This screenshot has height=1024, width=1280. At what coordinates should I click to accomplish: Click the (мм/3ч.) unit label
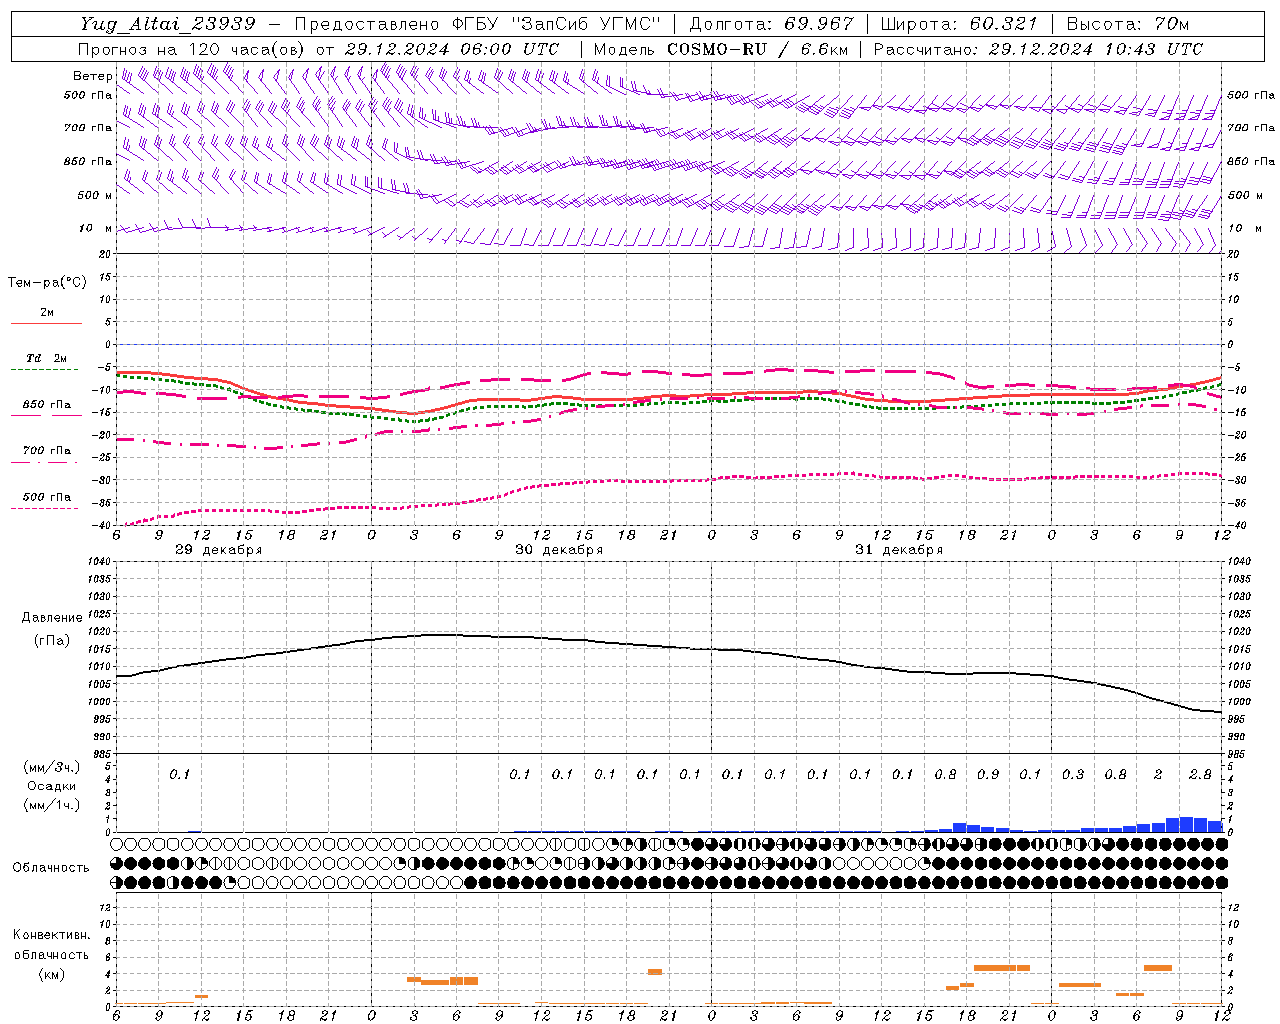click(52, 767)
